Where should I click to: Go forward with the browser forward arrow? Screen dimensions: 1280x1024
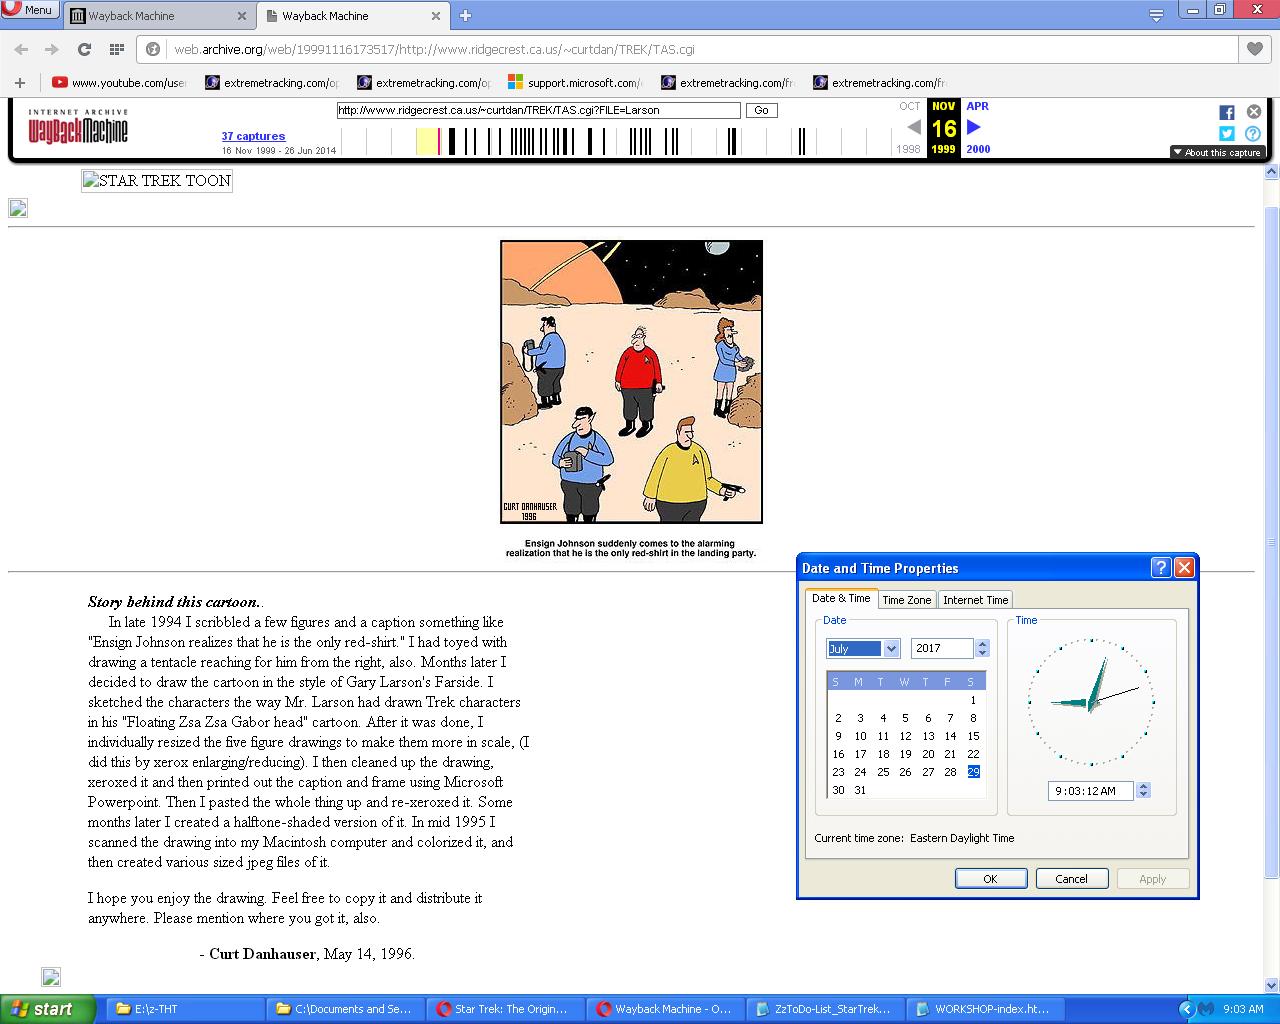52,49
